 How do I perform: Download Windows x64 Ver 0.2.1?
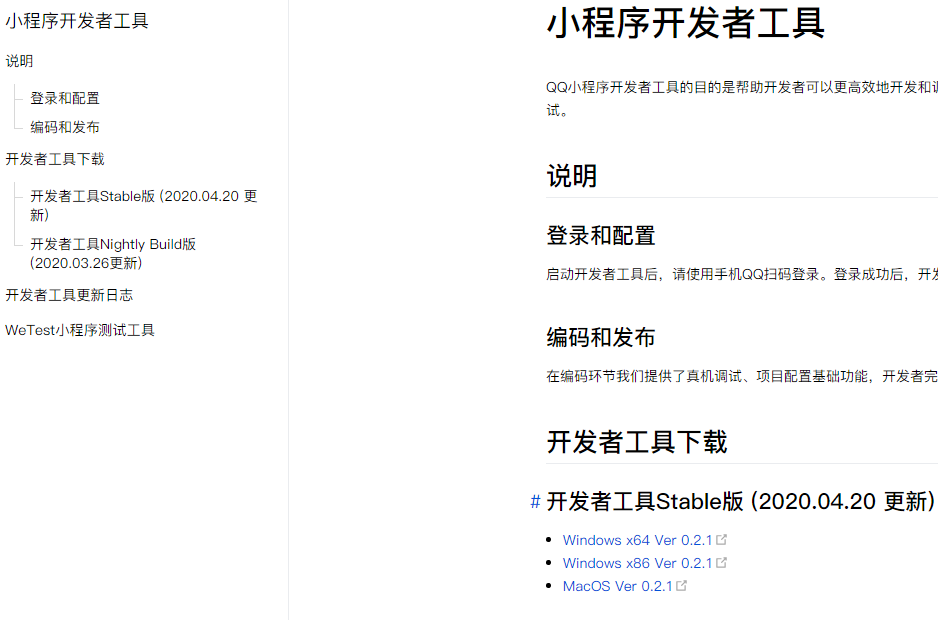(x=638, y=540)
